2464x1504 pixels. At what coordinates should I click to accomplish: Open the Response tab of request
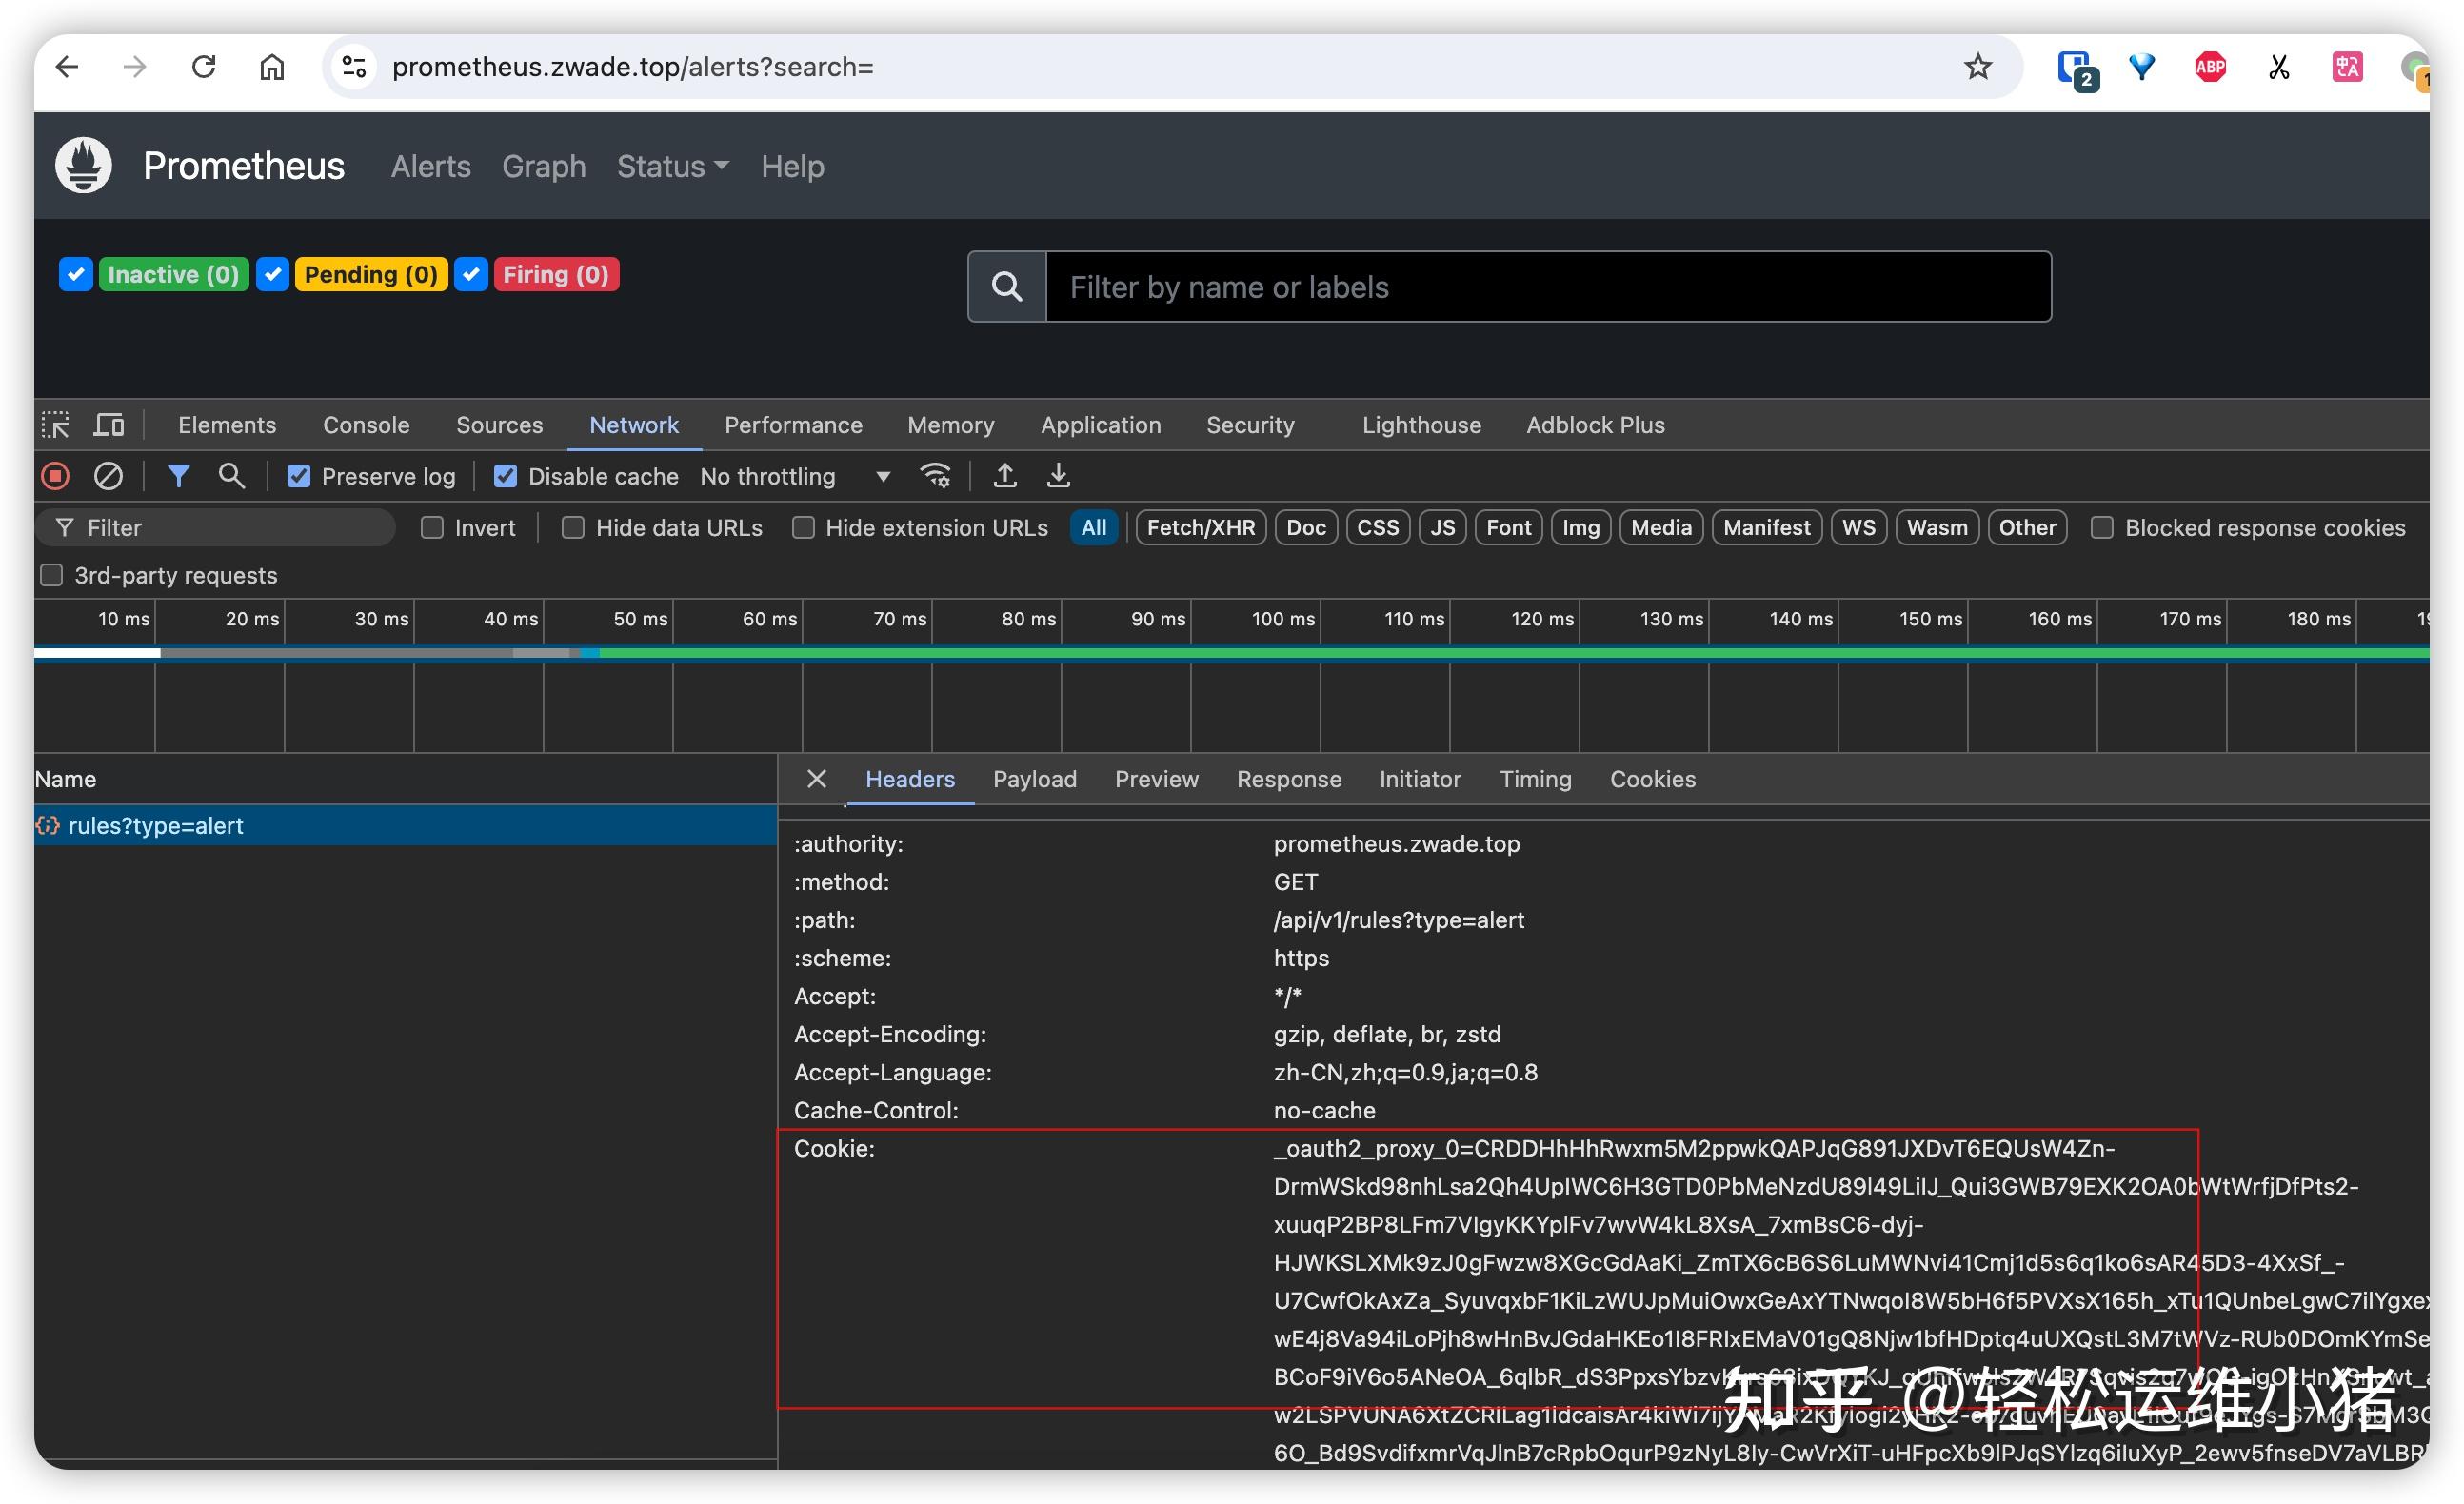1288,779
